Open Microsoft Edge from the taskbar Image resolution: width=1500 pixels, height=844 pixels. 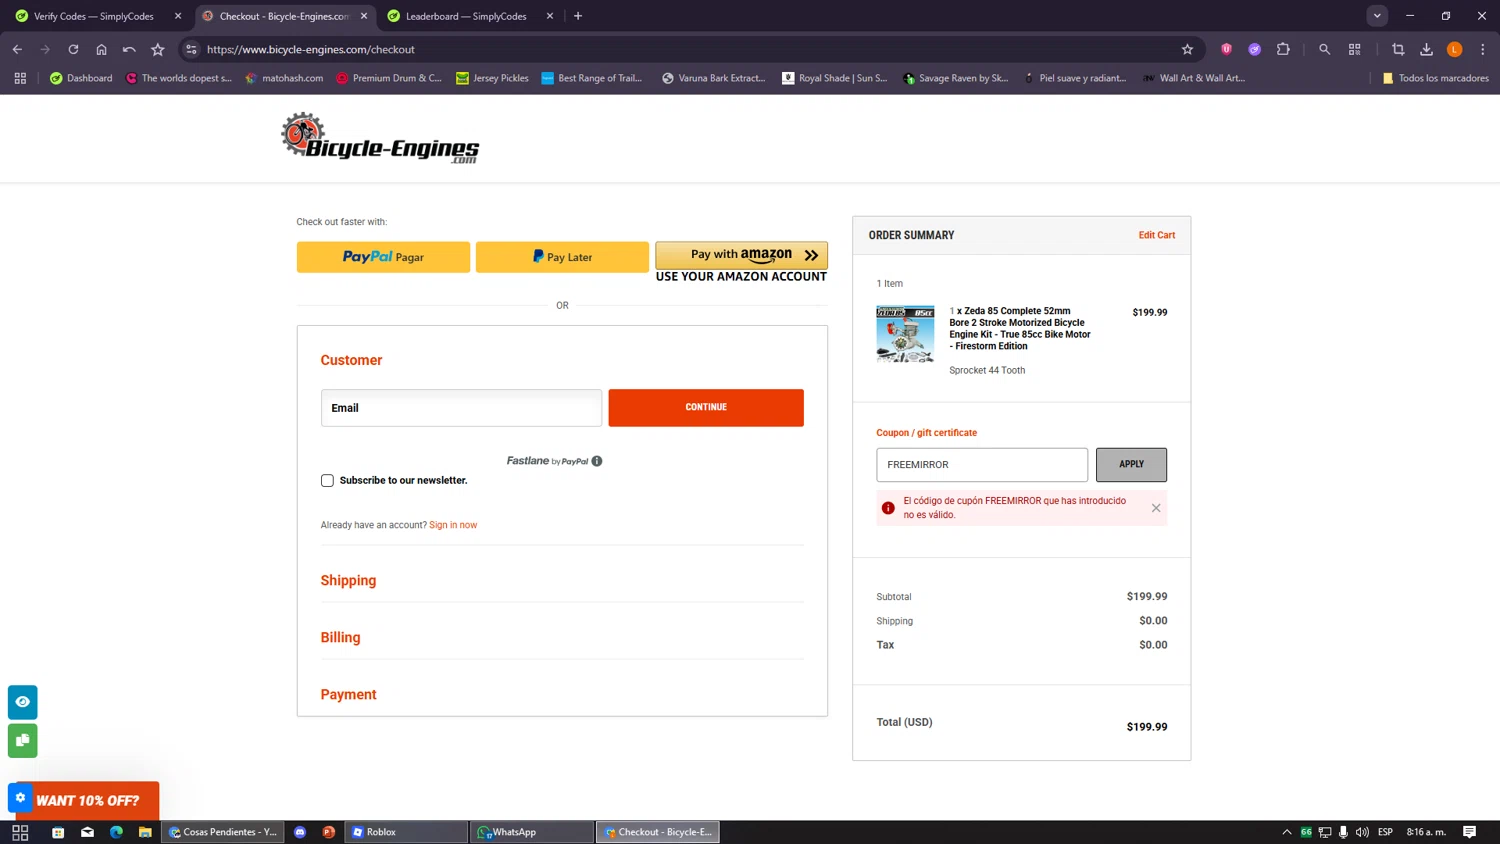pos(116,832)
